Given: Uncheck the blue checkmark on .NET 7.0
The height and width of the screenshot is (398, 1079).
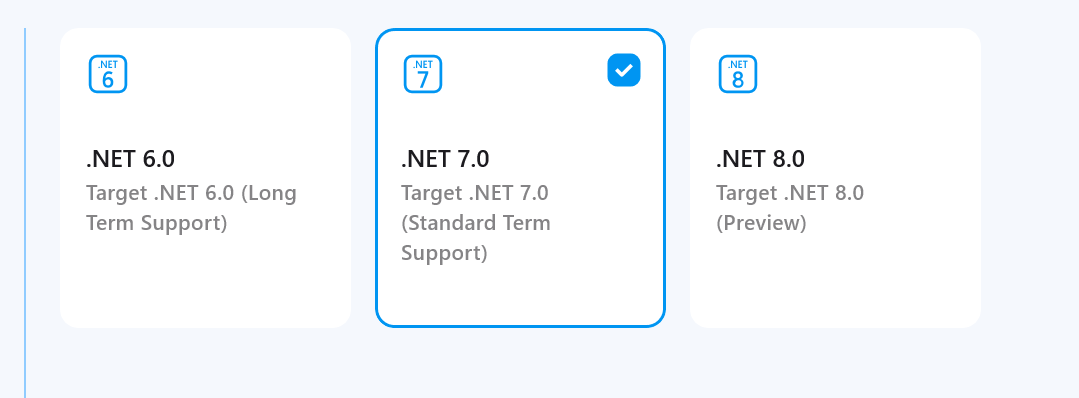Looking at the screenshot, I should 624,70.
